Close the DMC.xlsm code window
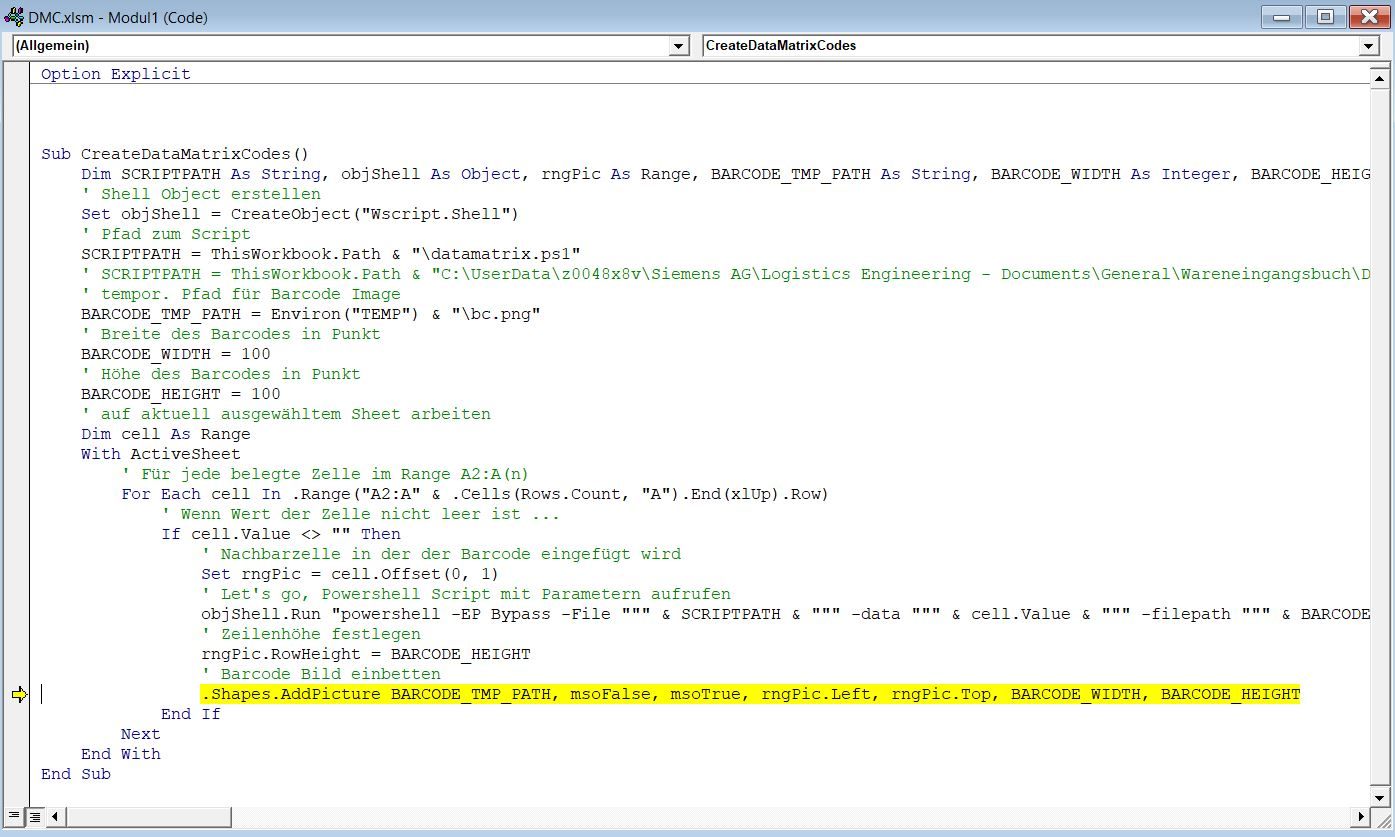 (1369, 16)
